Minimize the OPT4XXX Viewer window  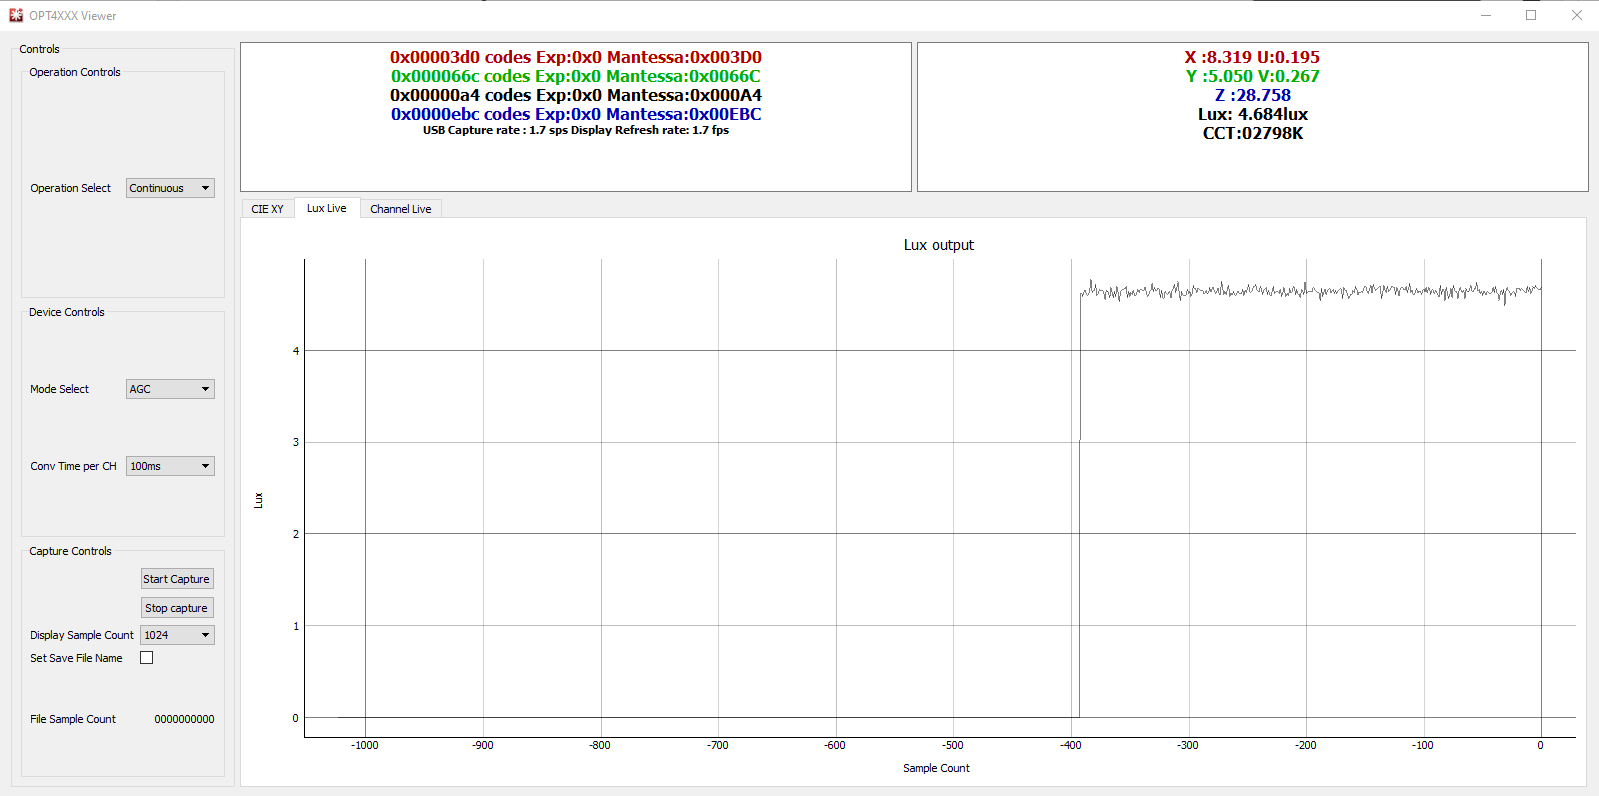click(x=1485, y=15)
